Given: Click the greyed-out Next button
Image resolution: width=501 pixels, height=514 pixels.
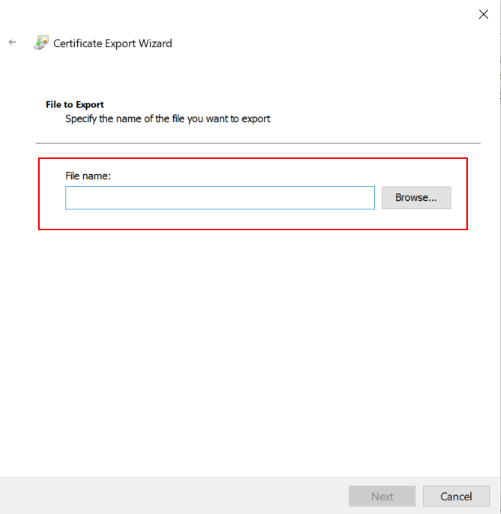Looking at the screenshot, I should tap(382, 496).
